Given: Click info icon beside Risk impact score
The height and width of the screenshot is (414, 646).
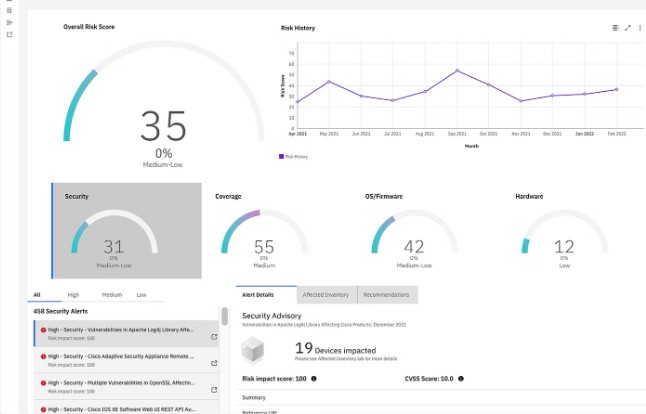Looking at the screenshot, I should pyautogui.click(x=314, y=379).
